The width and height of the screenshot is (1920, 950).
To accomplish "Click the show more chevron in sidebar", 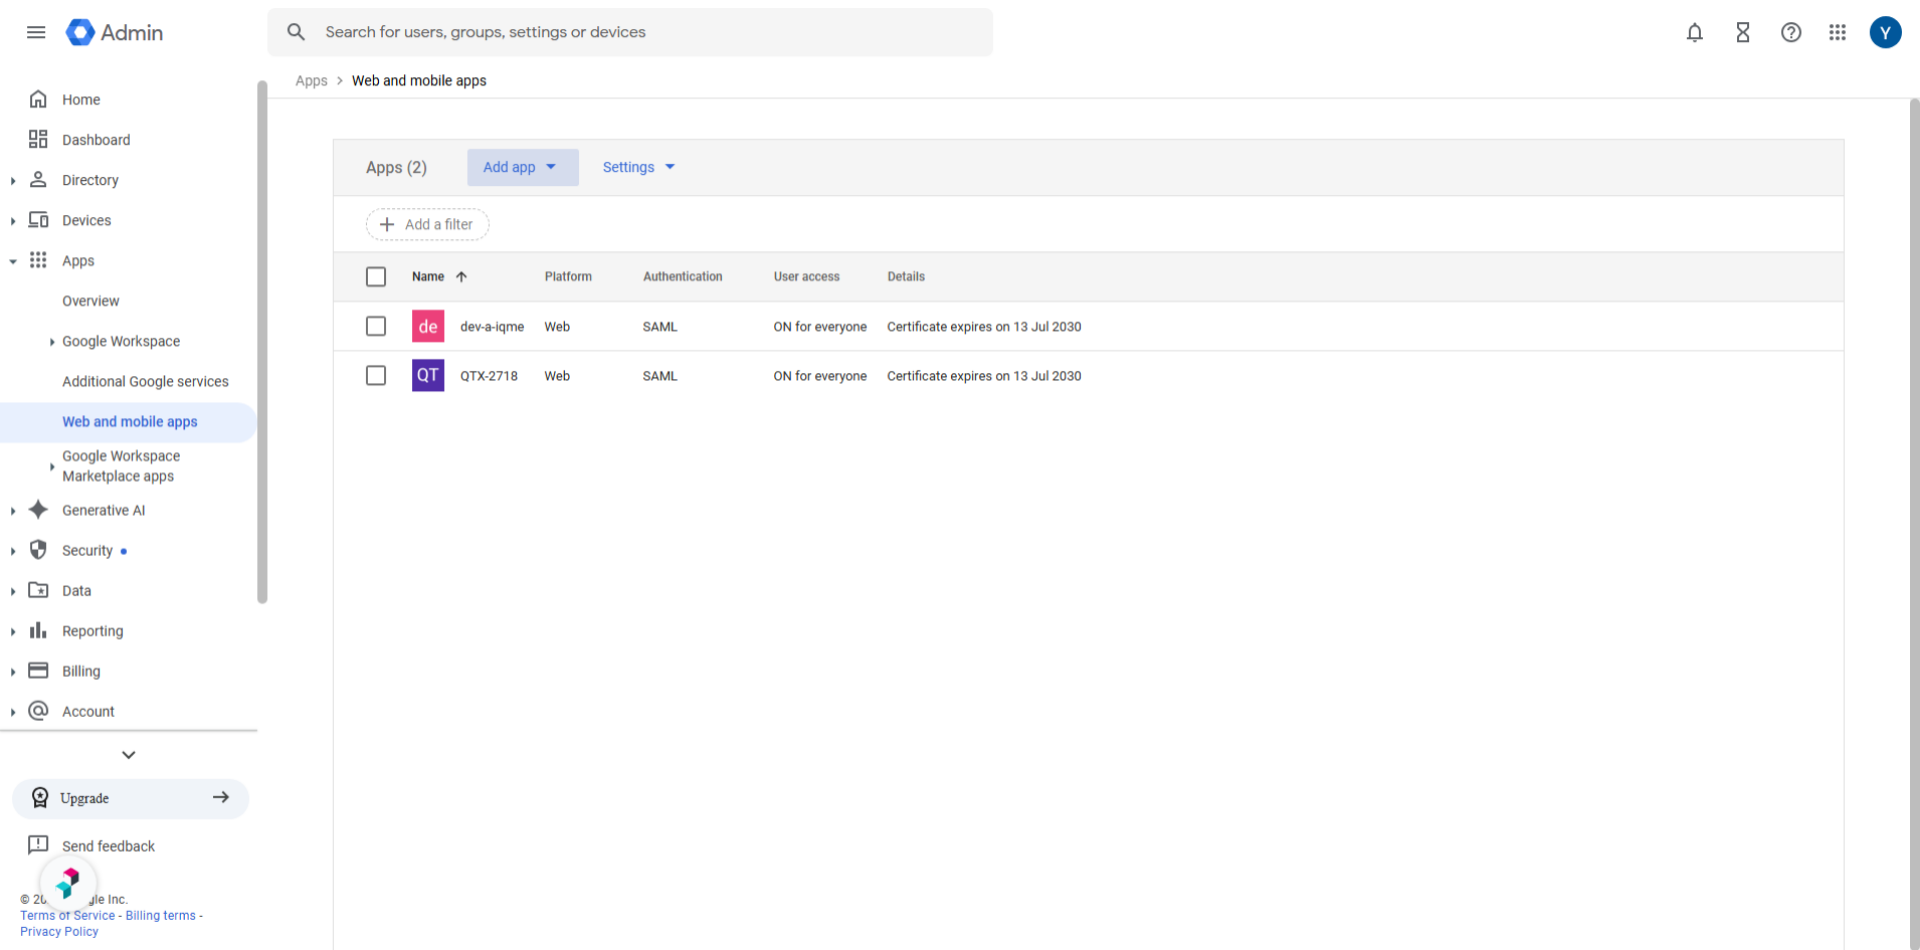I will coord(128,755).
